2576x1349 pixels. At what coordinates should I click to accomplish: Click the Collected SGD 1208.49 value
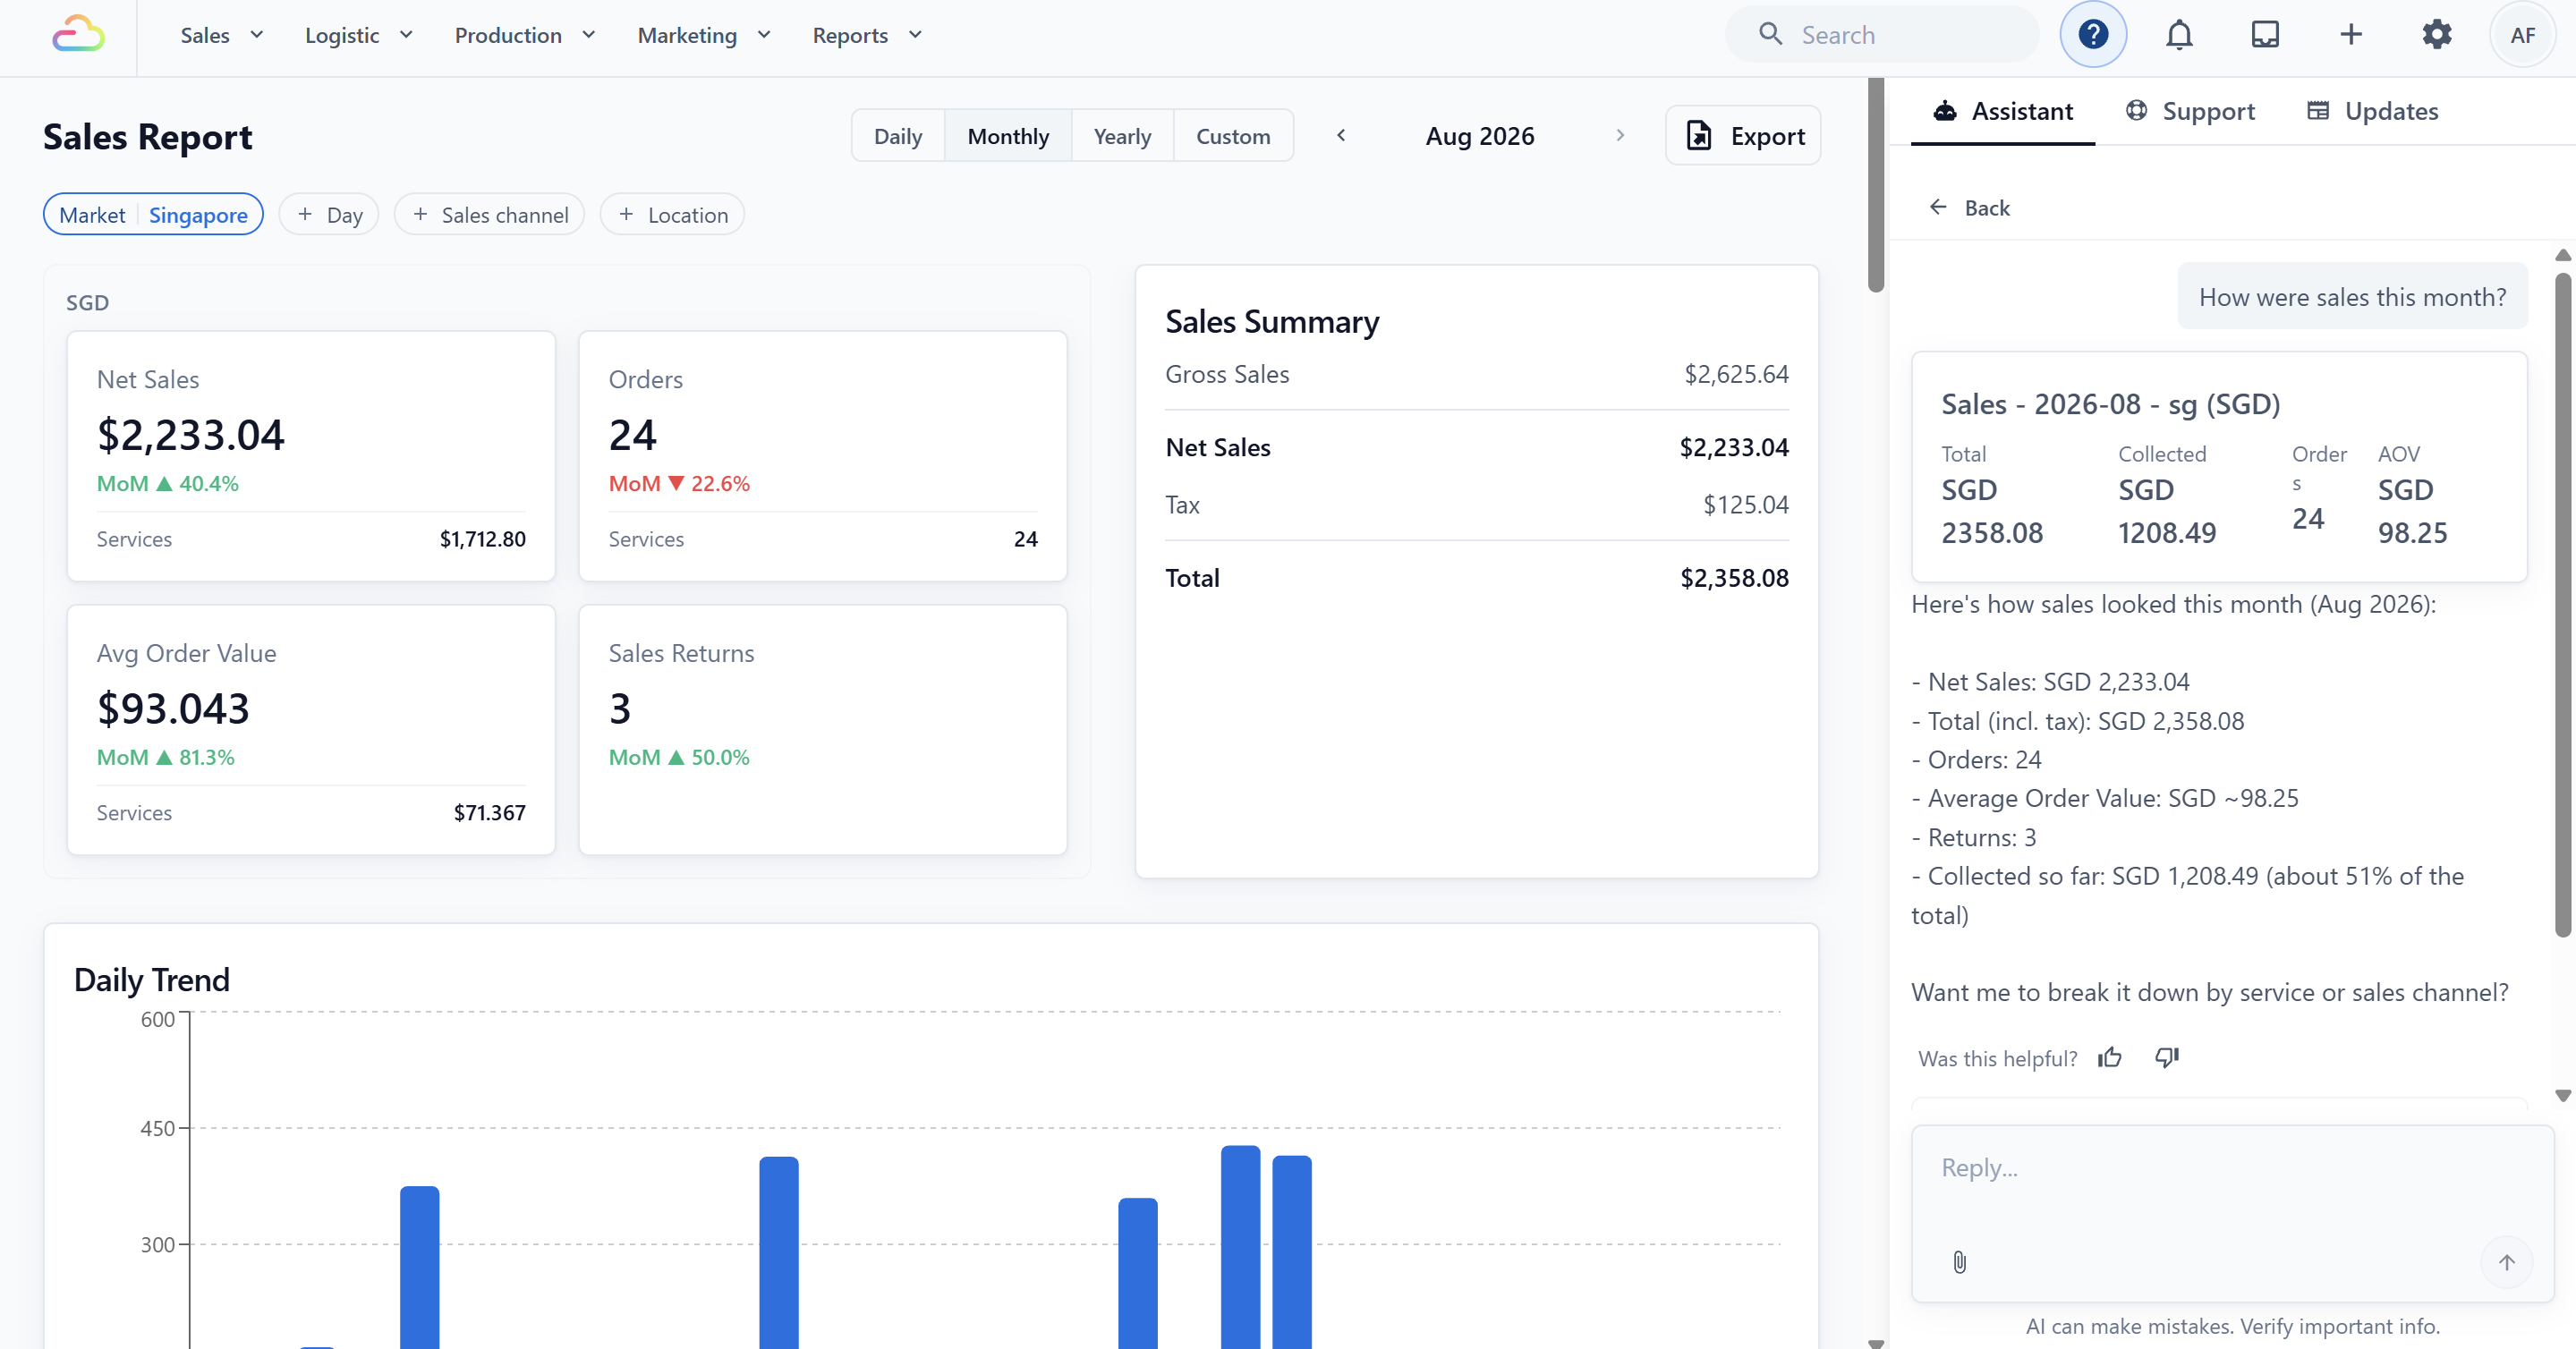tap(2167, 511)
